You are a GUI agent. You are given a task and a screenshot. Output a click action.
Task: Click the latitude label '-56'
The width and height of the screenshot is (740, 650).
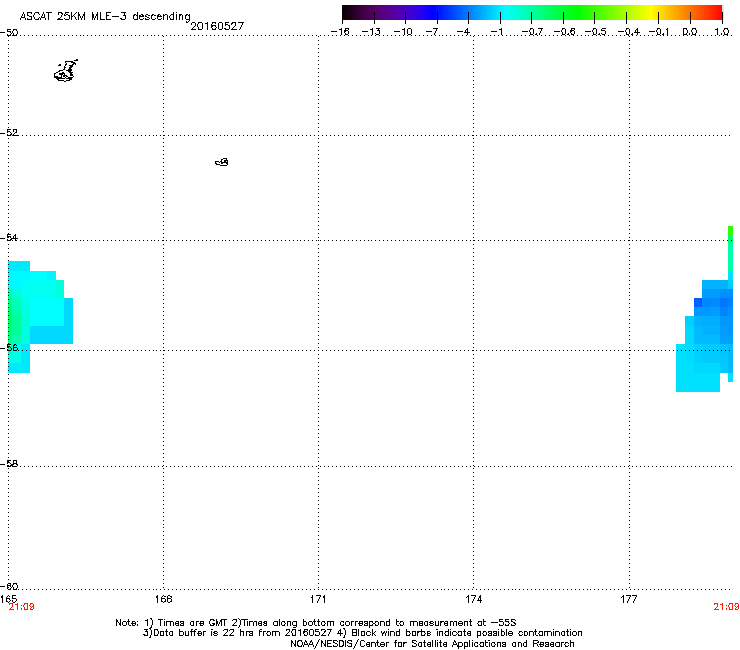coord(9,347)
